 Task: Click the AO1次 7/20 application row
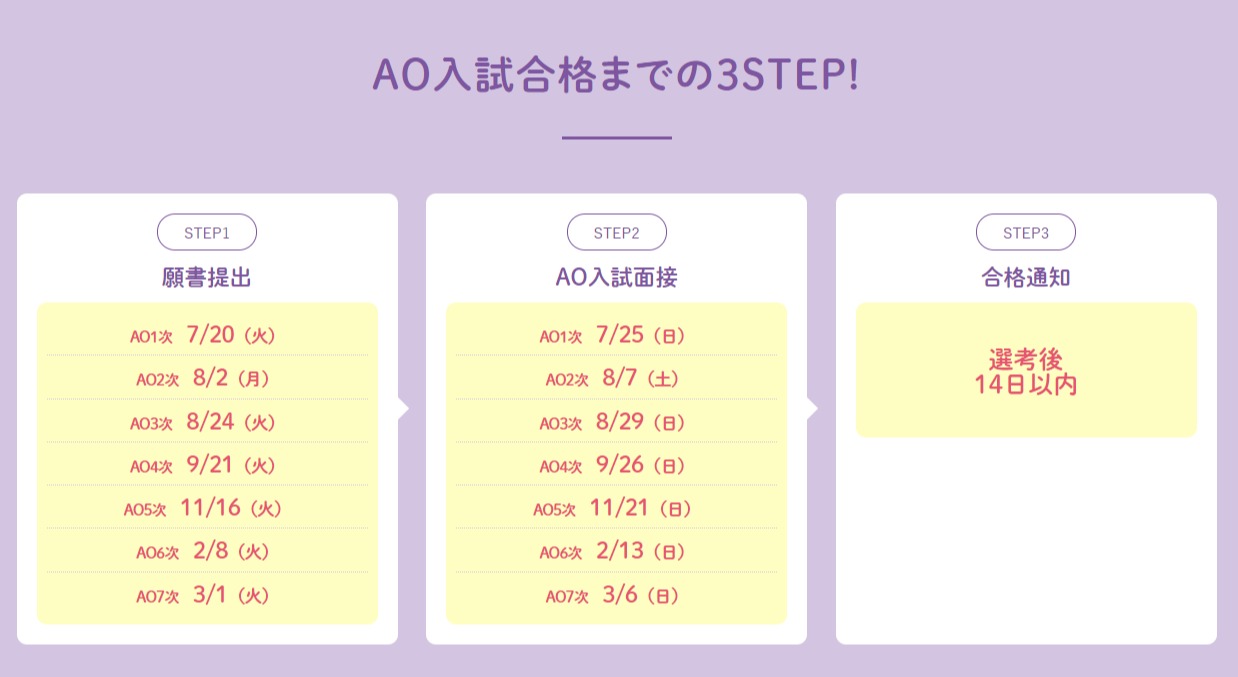click(x=207, y=335)
